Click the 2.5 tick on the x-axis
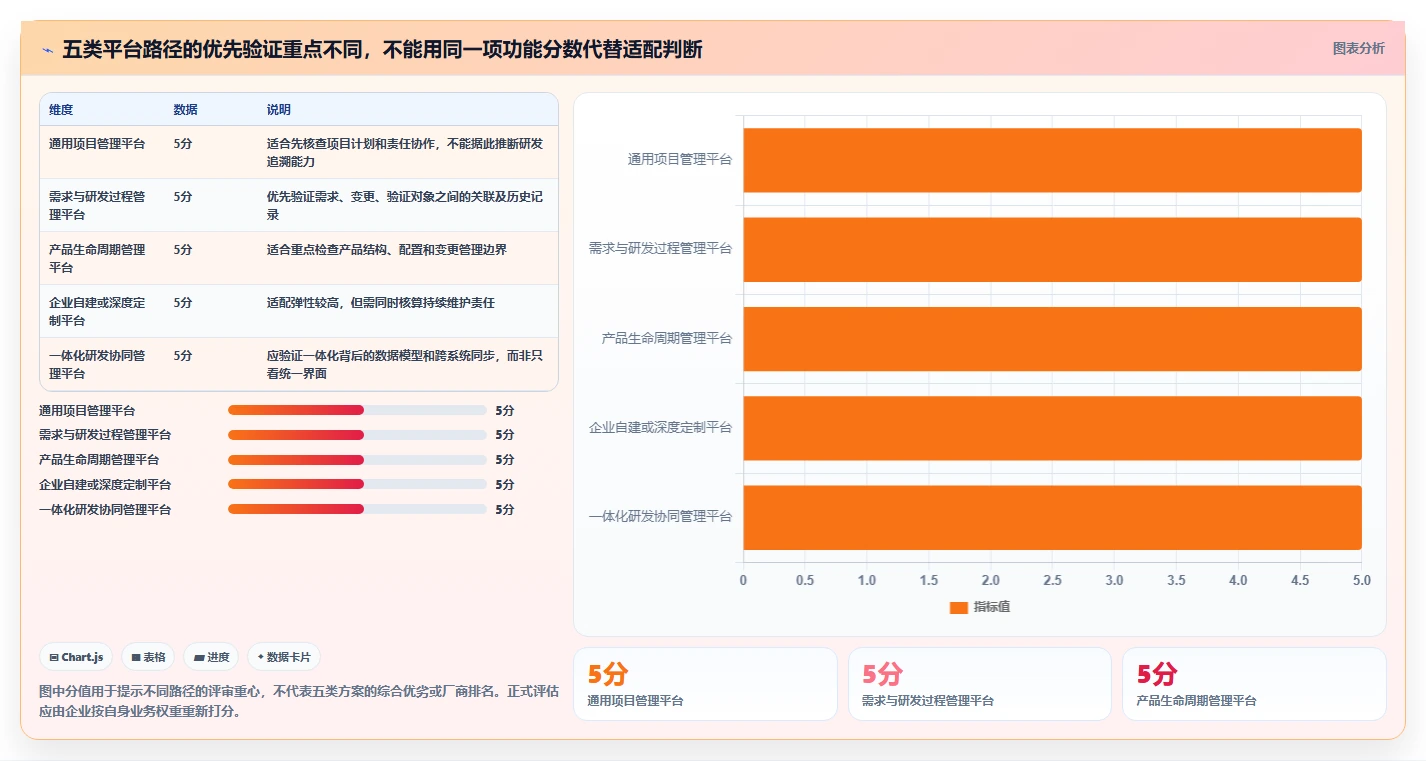The width and height of the screenshot is (1426, 761). [x=1052, y=581]
